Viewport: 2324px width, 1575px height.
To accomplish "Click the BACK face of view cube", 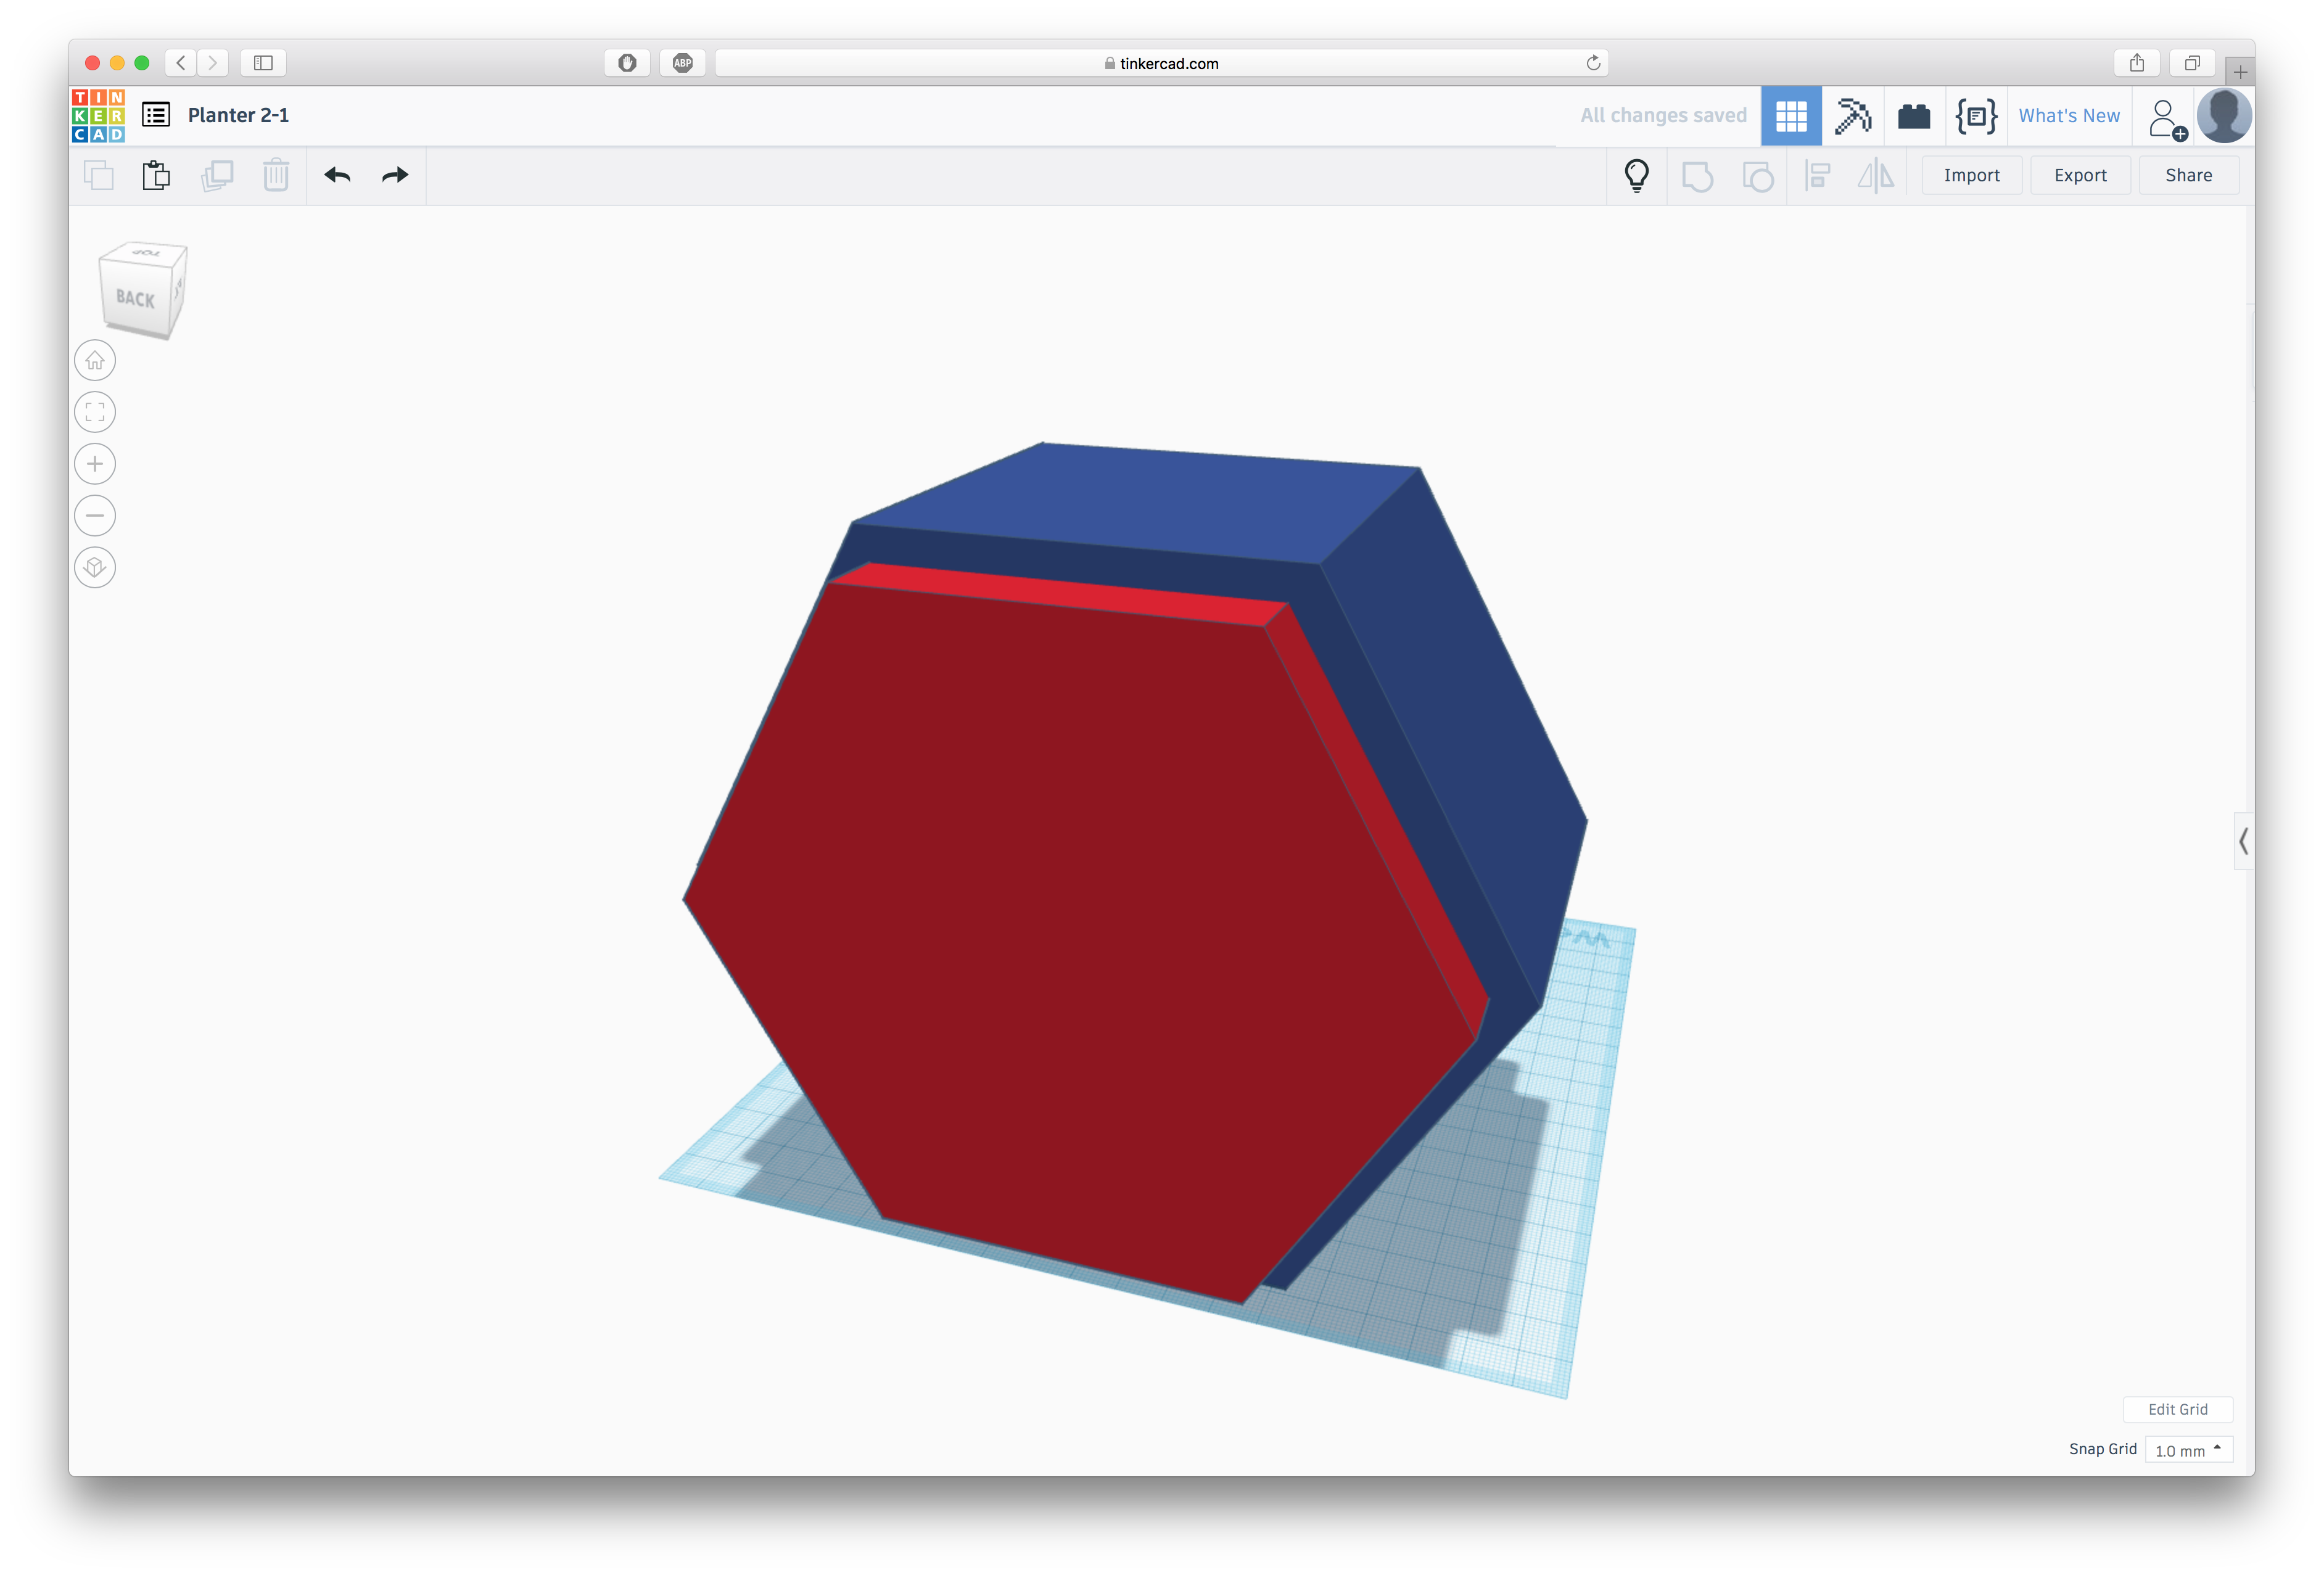I will click(x=136, y=298).
